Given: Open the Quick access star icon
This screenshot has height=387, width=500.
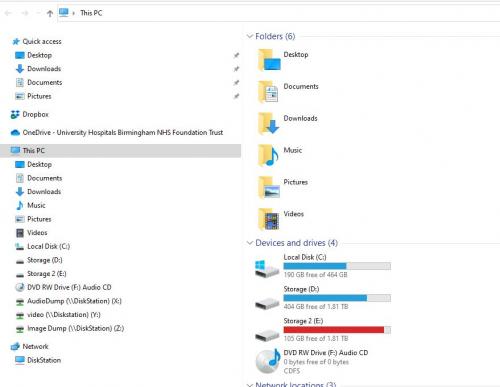Looking at the screenshot, I should [x=16, y=42].
